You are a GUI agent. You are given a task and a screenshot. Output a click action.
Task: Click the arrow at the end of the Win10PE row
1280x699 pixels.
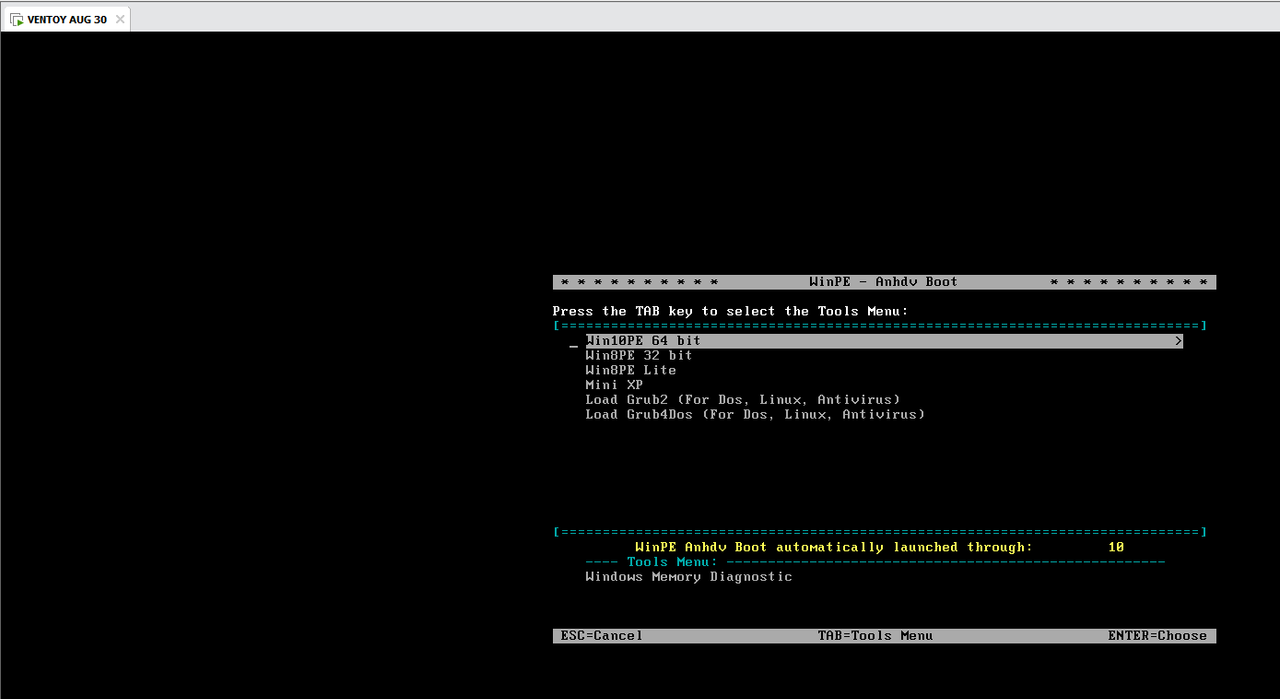click(1179, 341)
